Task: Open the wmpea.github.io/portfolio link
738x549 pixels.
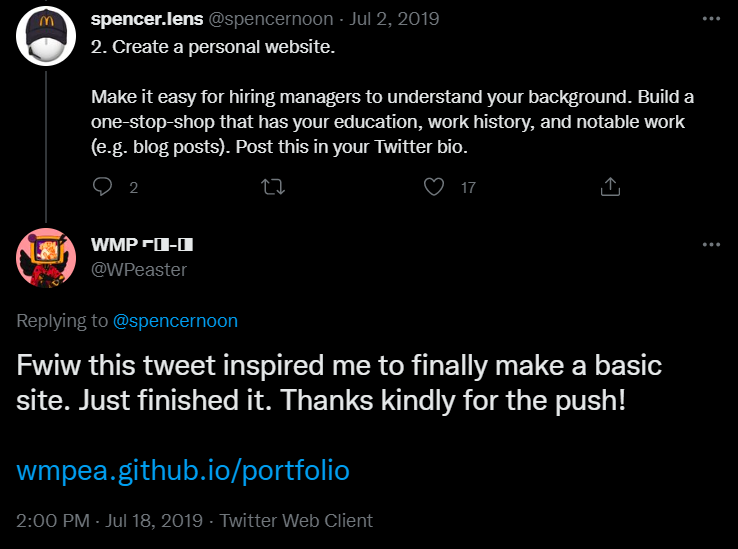Action: click(183, 470)
